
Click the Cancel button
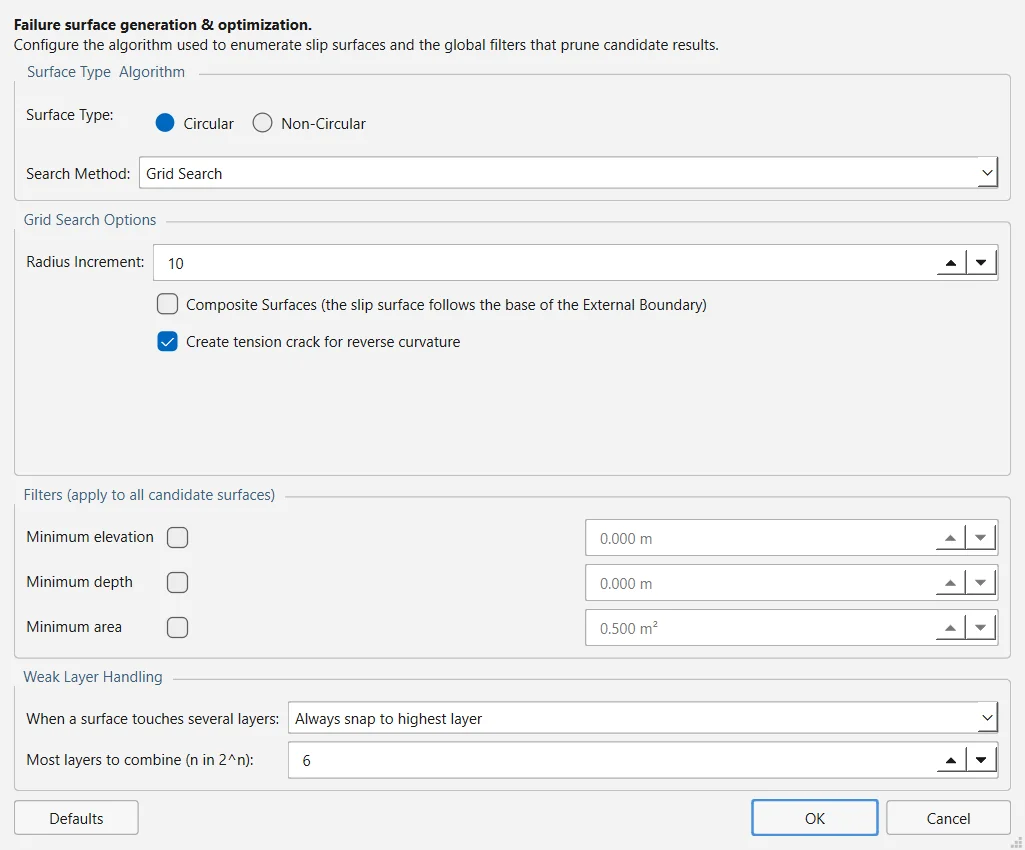[949, 818]
